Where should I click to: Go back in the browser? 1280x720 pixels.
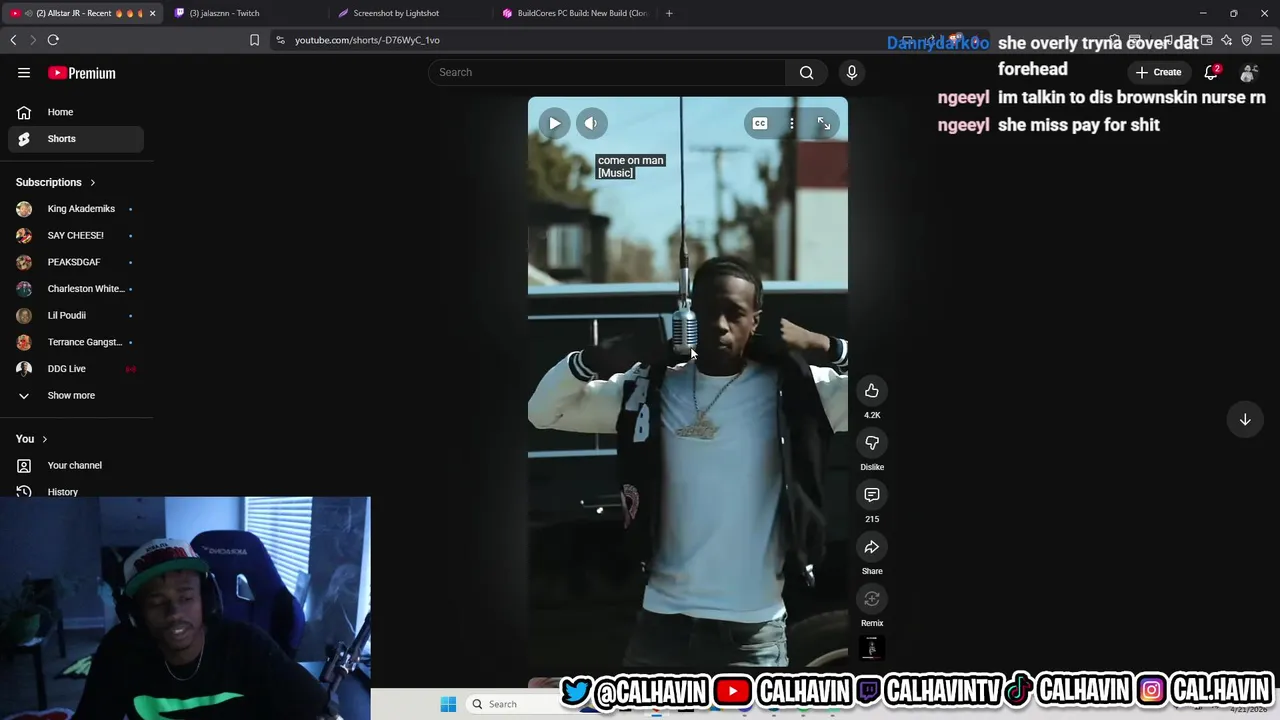tap(13, 40)
